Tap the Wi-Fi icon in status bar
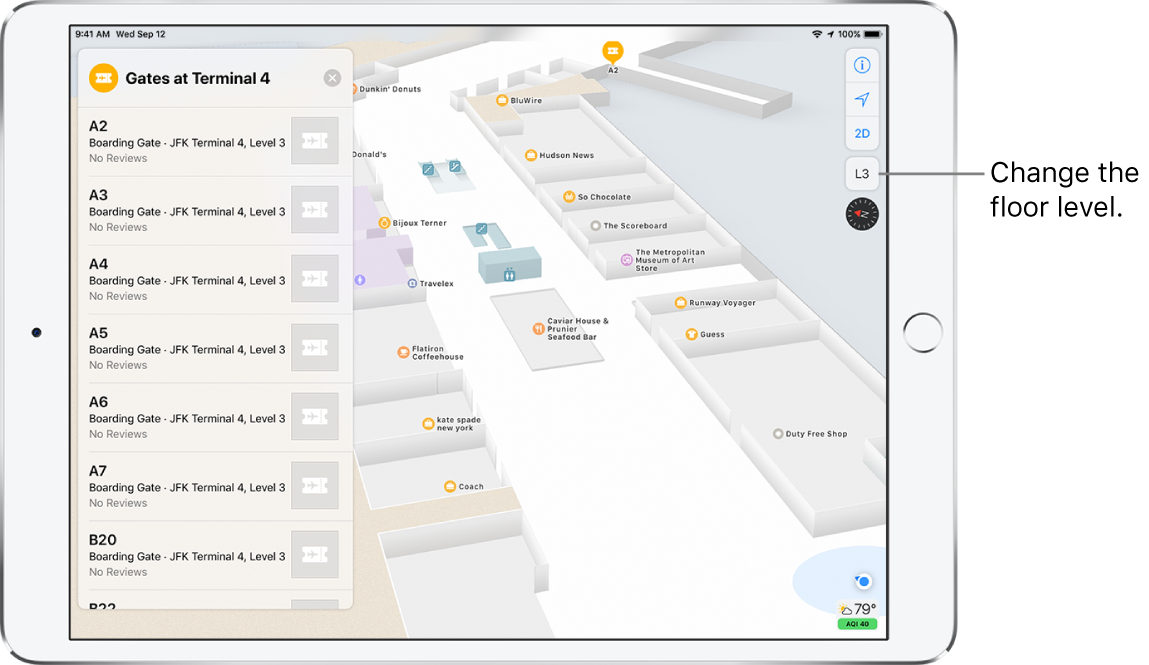Screen dimensions: 1149x665 coord(816,34)
